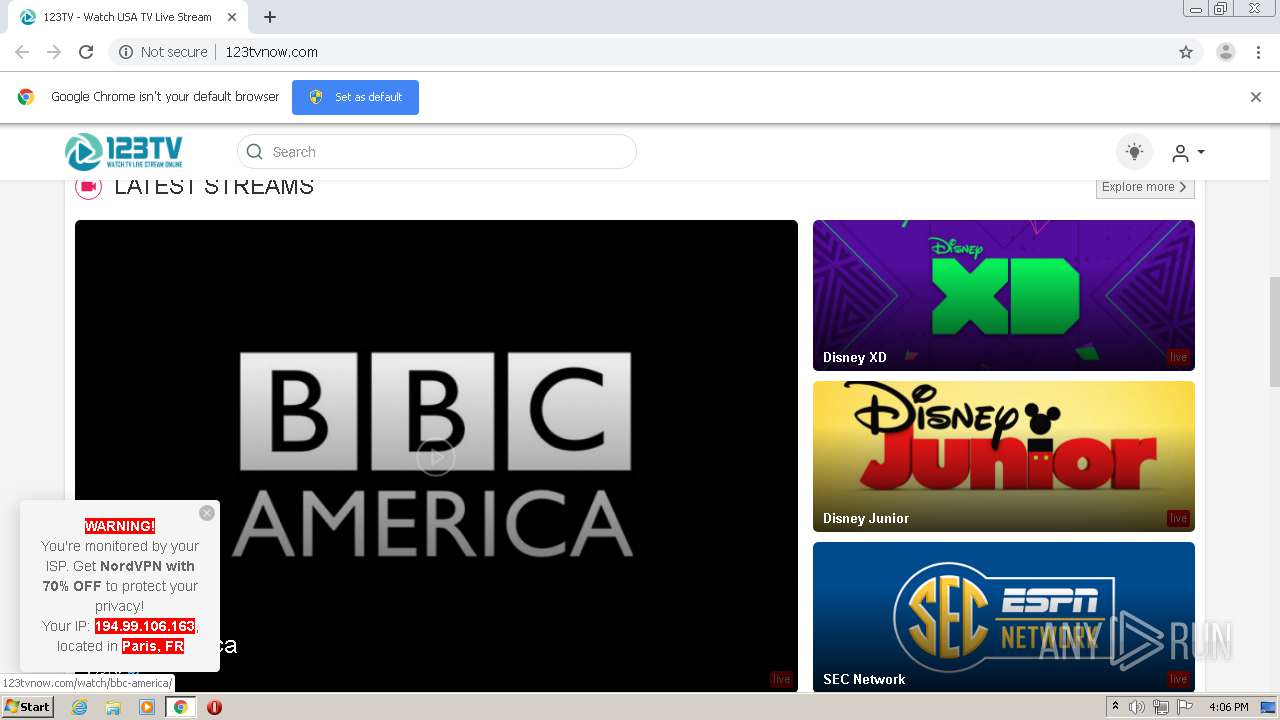Click the live badge on Disney XD
The width and height of the screenshot is (1280, 720).
tap(1178, 357)
